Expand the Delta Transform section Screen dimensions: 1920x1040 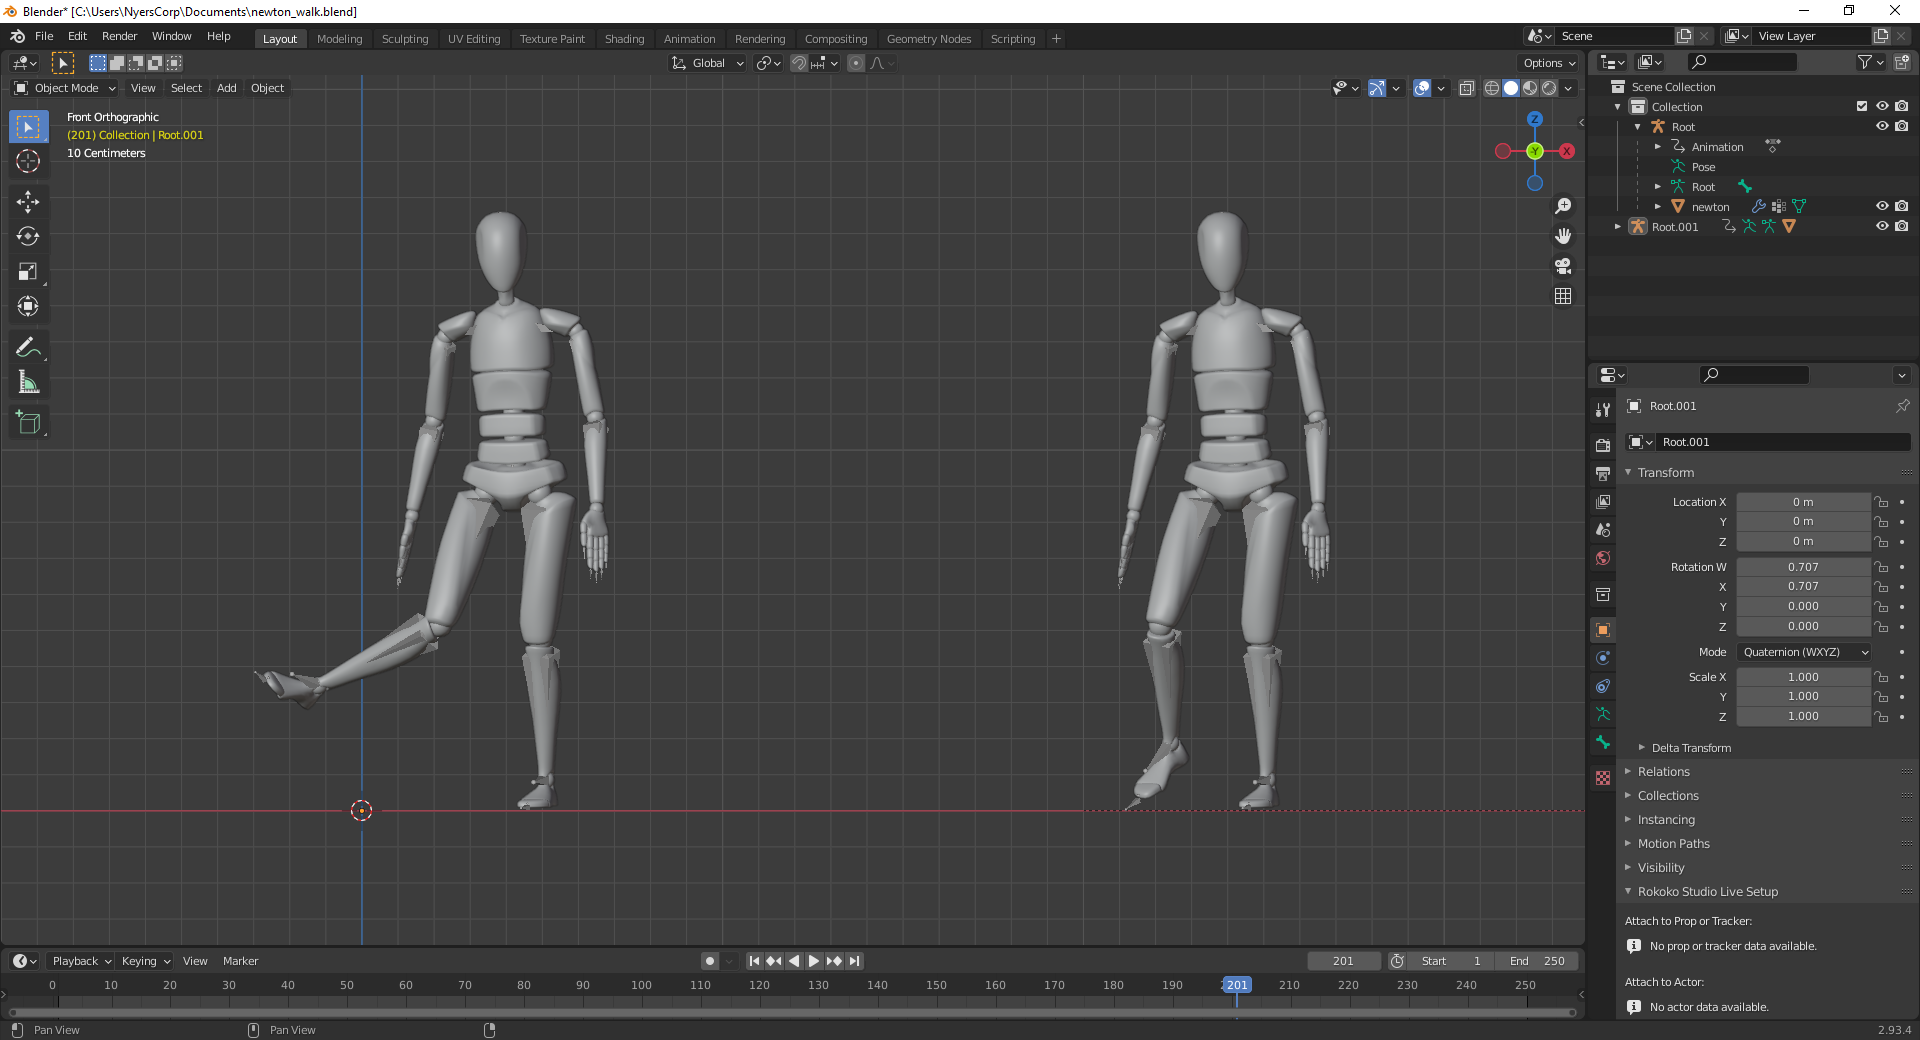1688,747
